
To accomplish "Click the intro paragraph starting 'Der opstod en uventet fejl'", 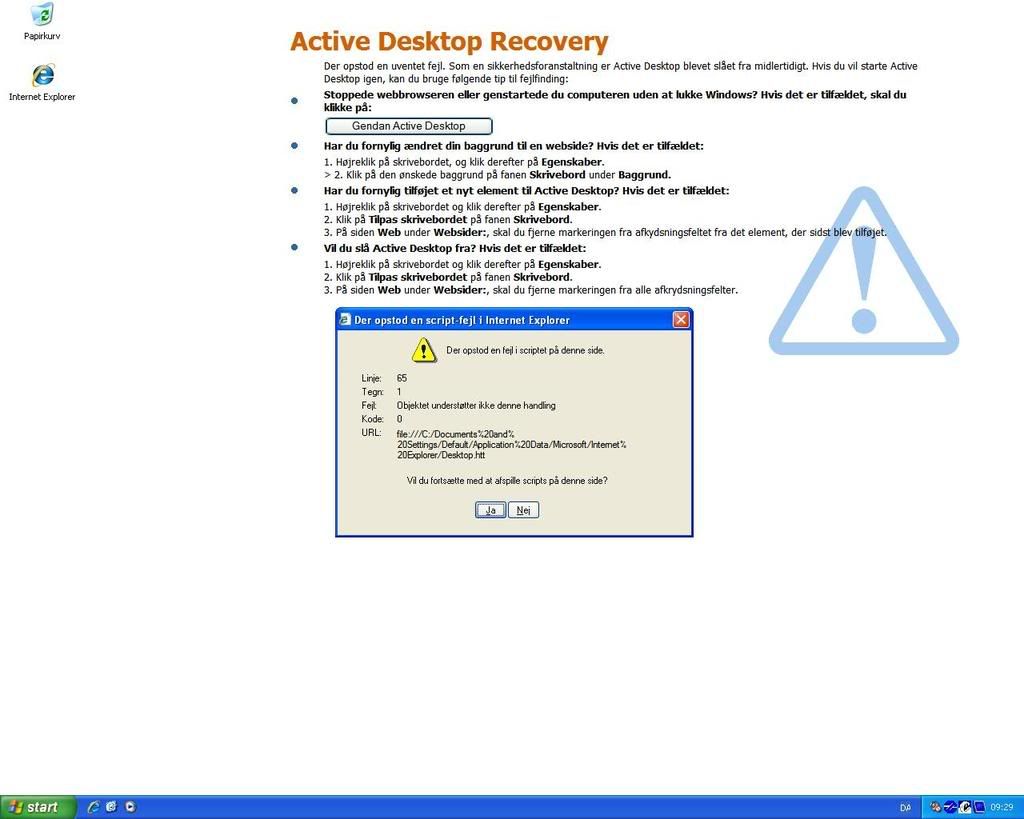I will 620,72.
